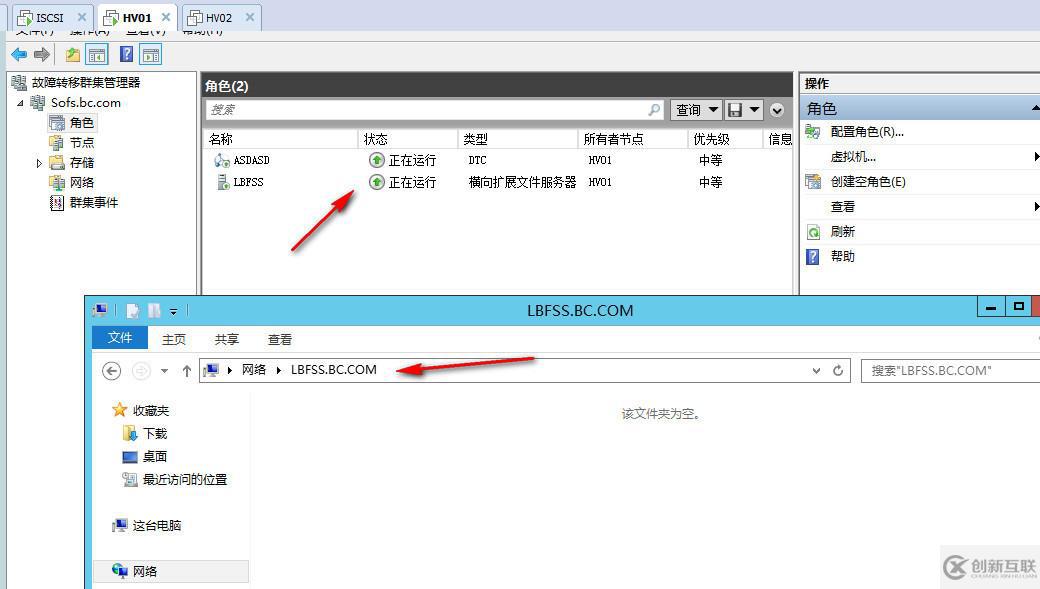The height and width of the screenshot is (589, 1040).
Task: Open the 查看 tab in Explorer ribbon
Action: click(280, 340)
